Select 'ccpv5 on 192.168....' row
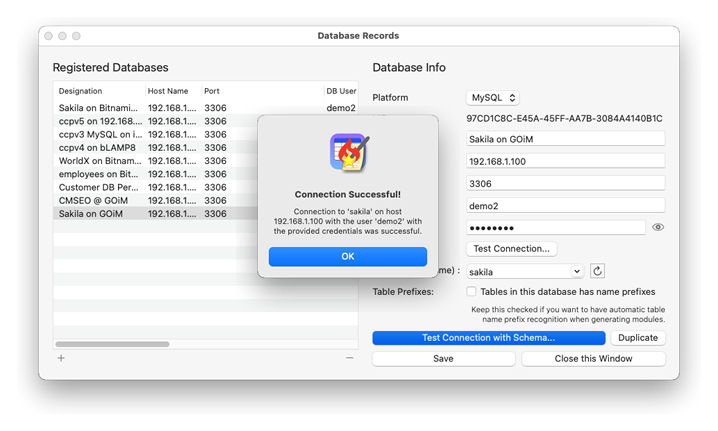This screenshot has height=431, width=718. pyautogui.click(x=156, y=121)
